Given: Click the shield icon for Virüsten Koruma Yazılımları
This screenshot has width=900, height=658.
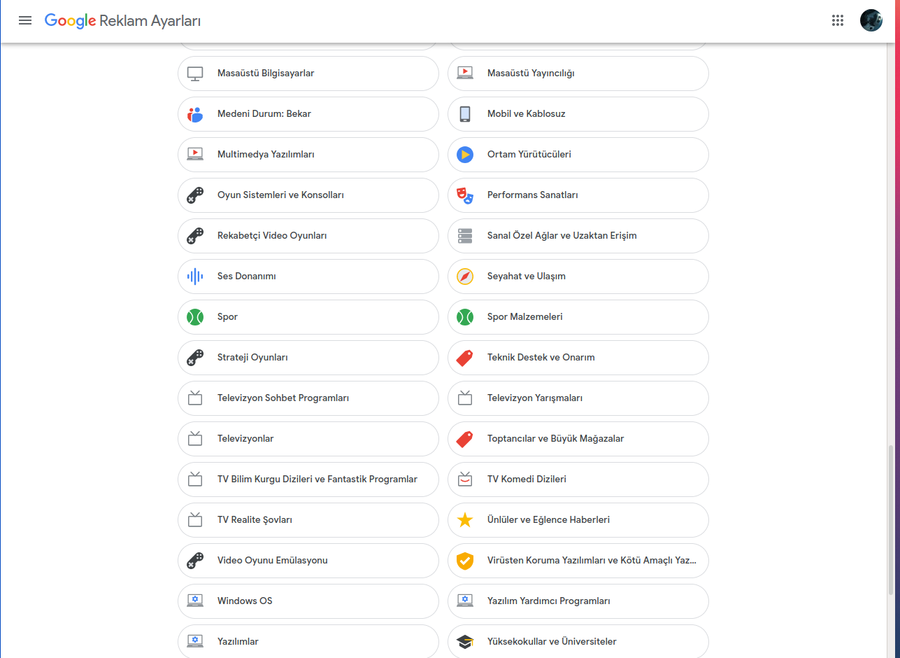Looking at the screenshot, I should coord(465,561).
